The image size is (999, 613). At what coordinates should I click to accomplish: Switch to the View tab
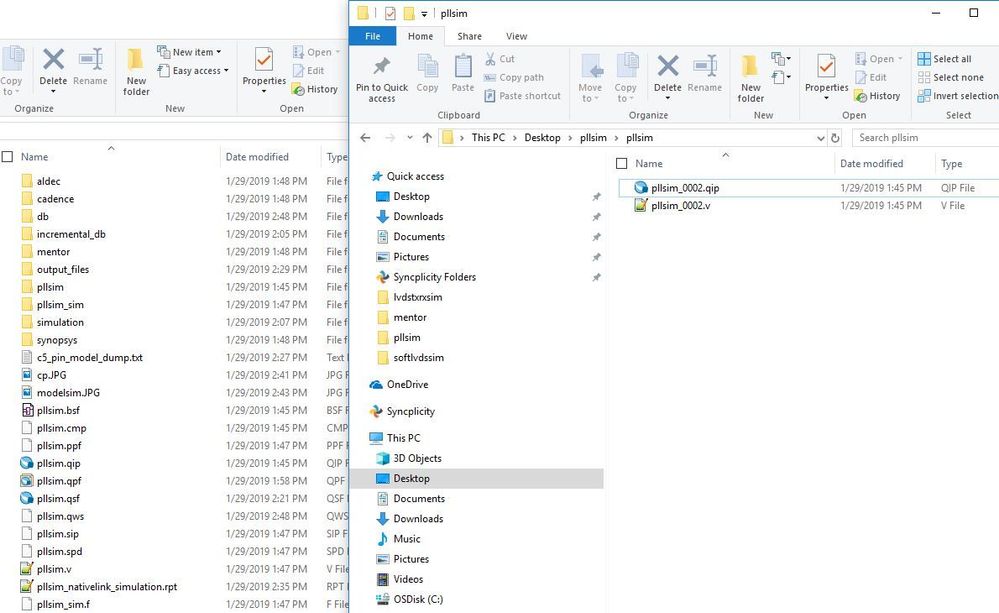(517, 36)
